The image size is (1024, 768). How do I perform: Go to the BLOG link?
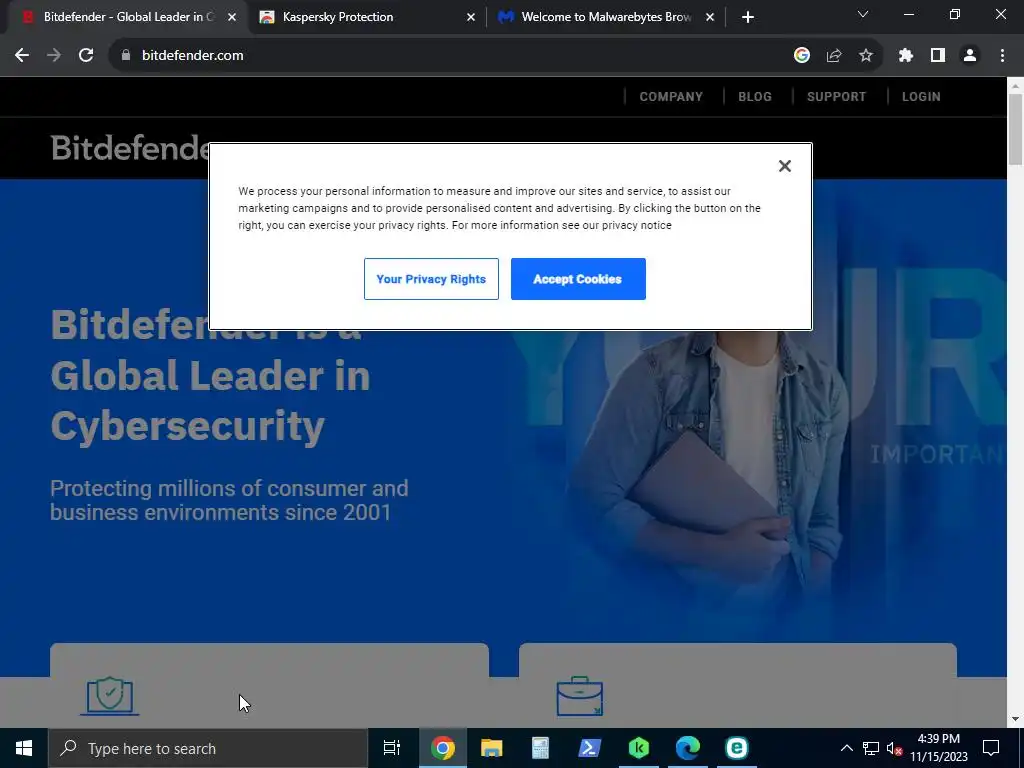point(755,97)
